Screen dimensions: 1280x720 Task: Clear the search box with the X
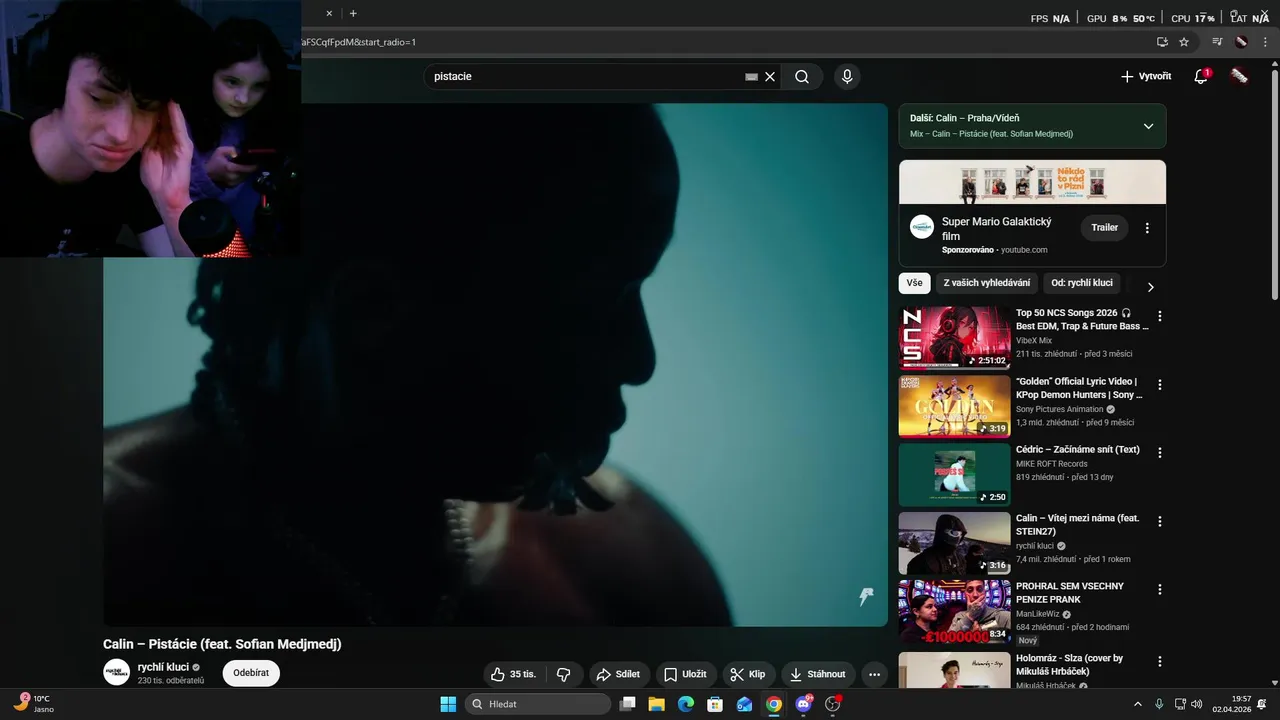(770, 77)
